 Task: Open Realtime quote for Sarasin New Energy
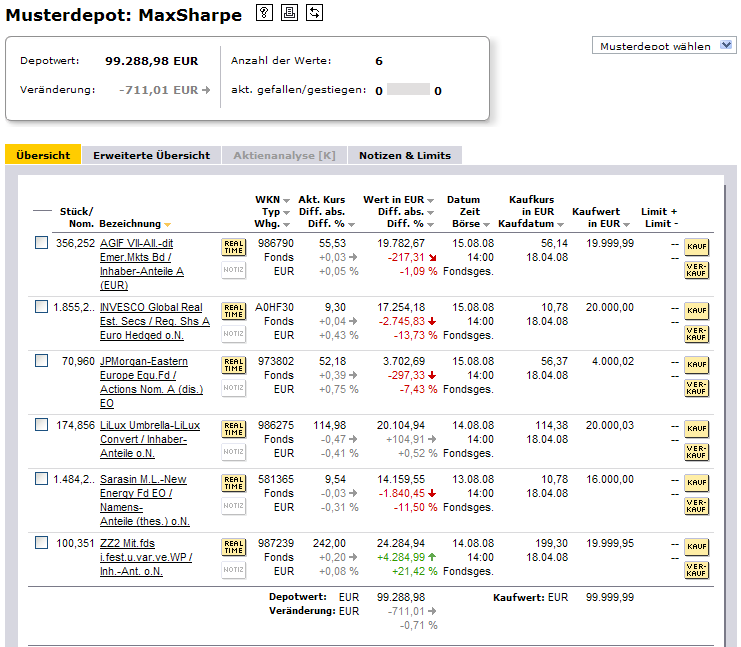[233, 485]
